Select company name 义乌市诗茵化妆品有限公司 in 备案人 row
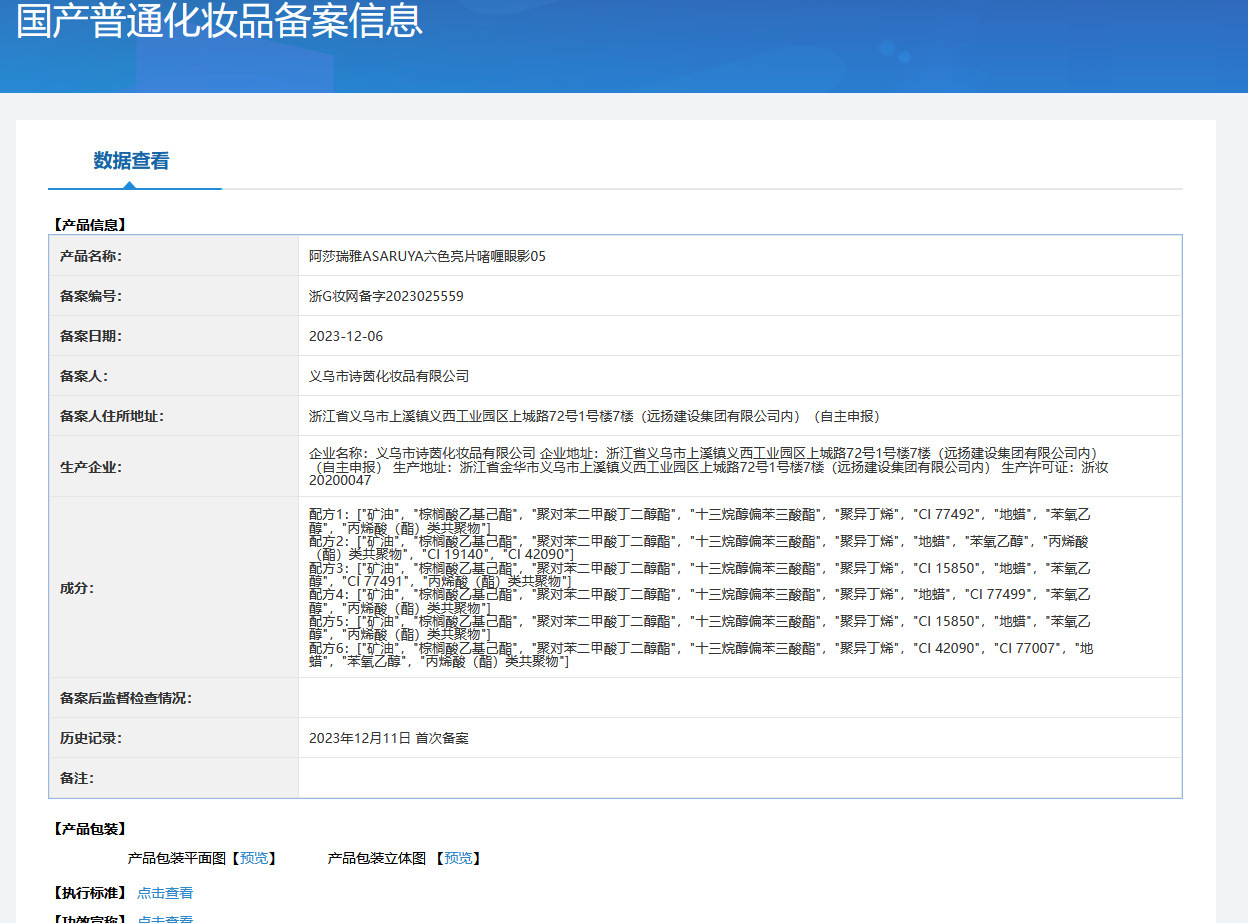This screenshot has height=923, width=1248. (389, 376)
